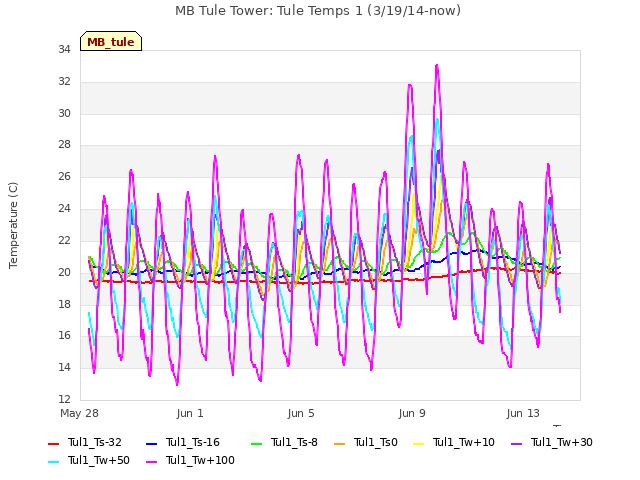640x480 pixels.
Task: Select legend text Tul1_Ts-8
Action: click(294, 442)
